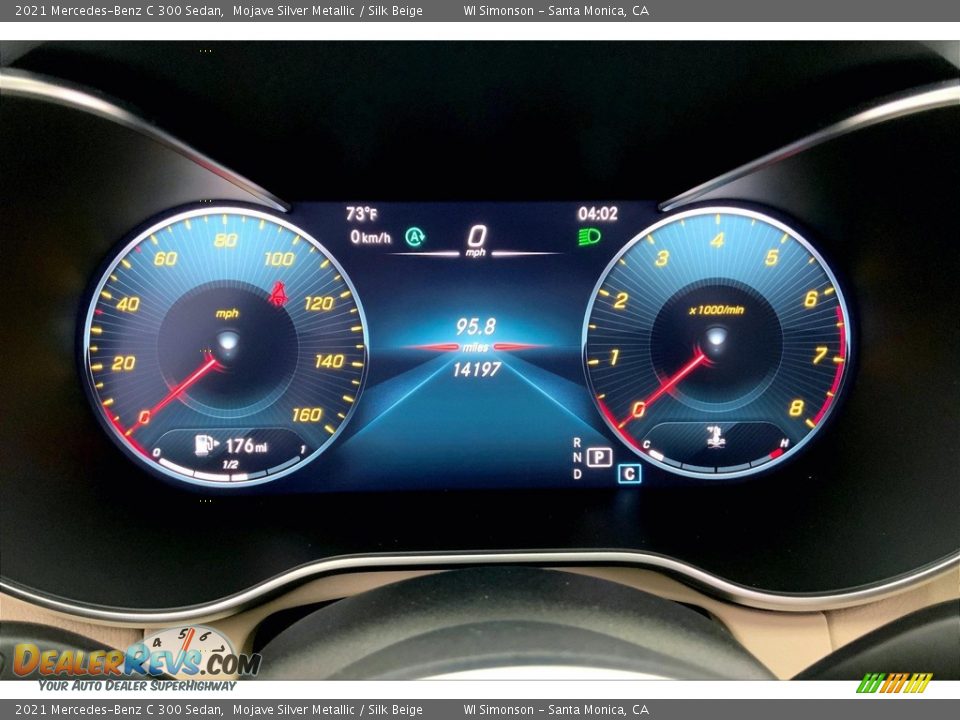Select the 95.8 trip distance value

476,327
